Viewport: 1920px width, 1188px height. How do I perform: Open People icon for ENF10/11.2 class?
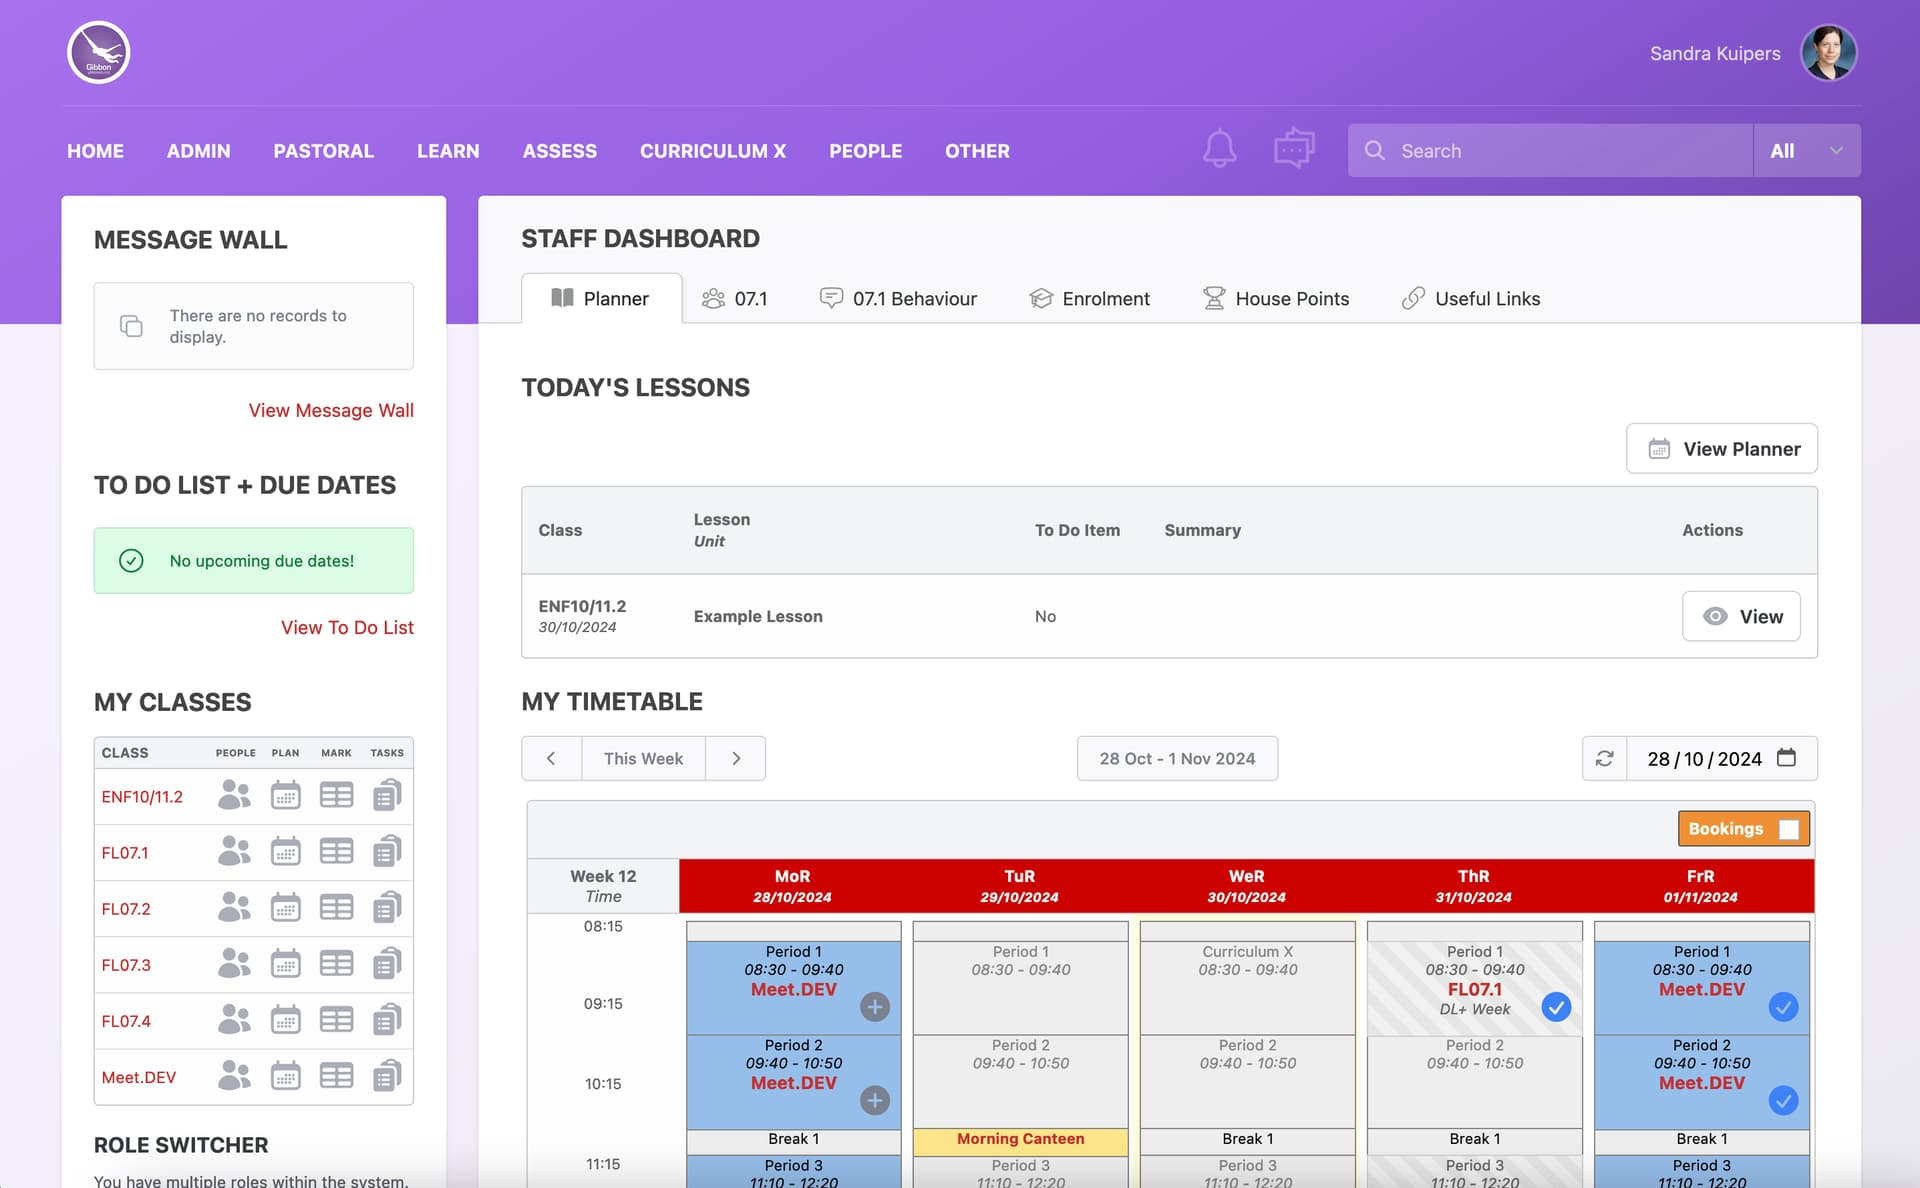[x=234, y=796]
